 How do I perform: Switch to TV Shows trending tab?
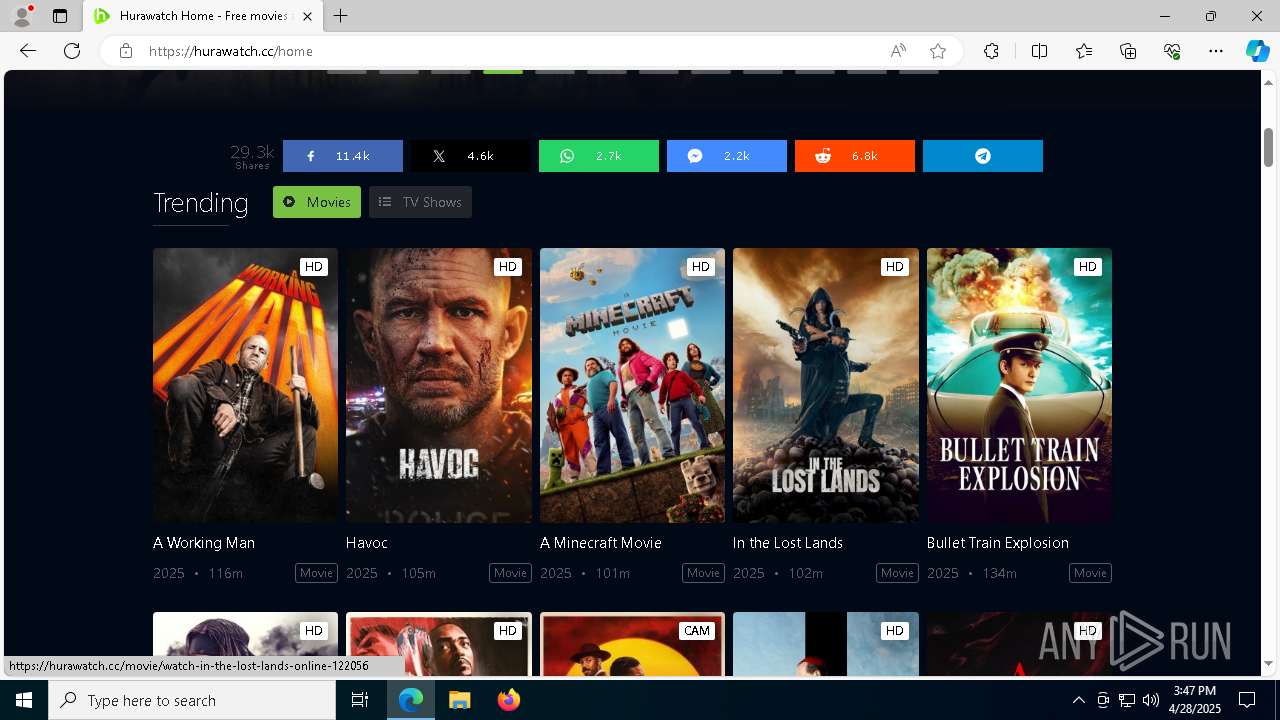click(420, 202)
